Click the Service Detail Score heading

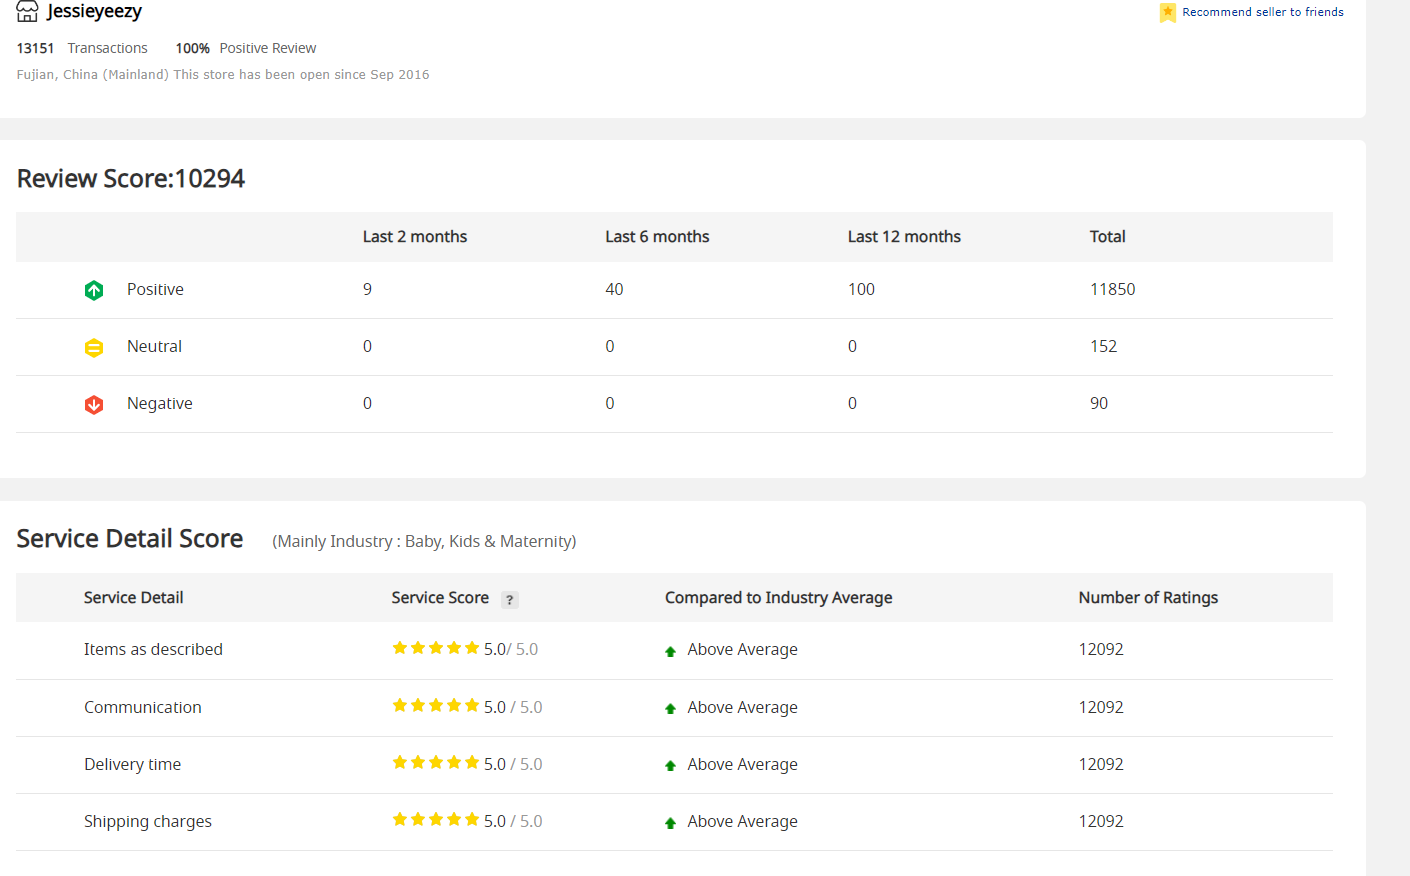pos(130,538)
